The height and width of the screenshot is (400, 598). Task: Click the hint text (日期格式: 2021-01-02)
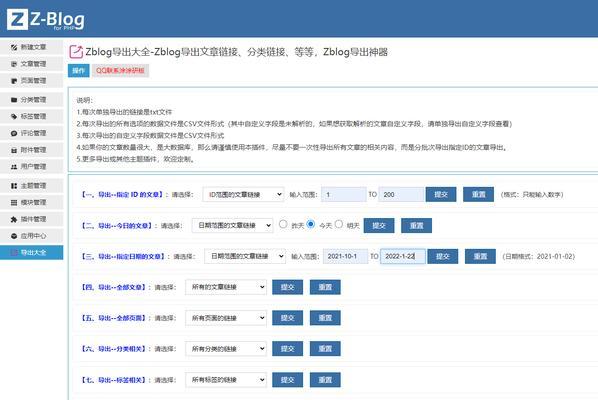pyautogui.click(x=539, y=256)
